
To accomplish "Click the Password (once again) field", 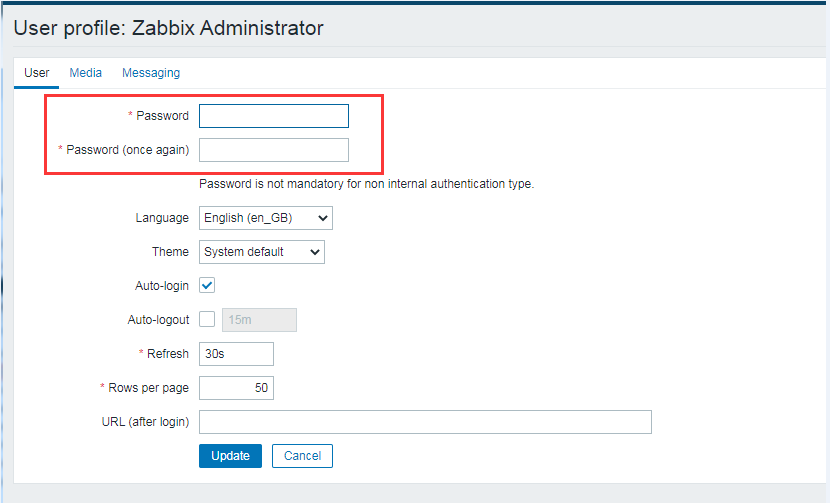I will (274, 150).
